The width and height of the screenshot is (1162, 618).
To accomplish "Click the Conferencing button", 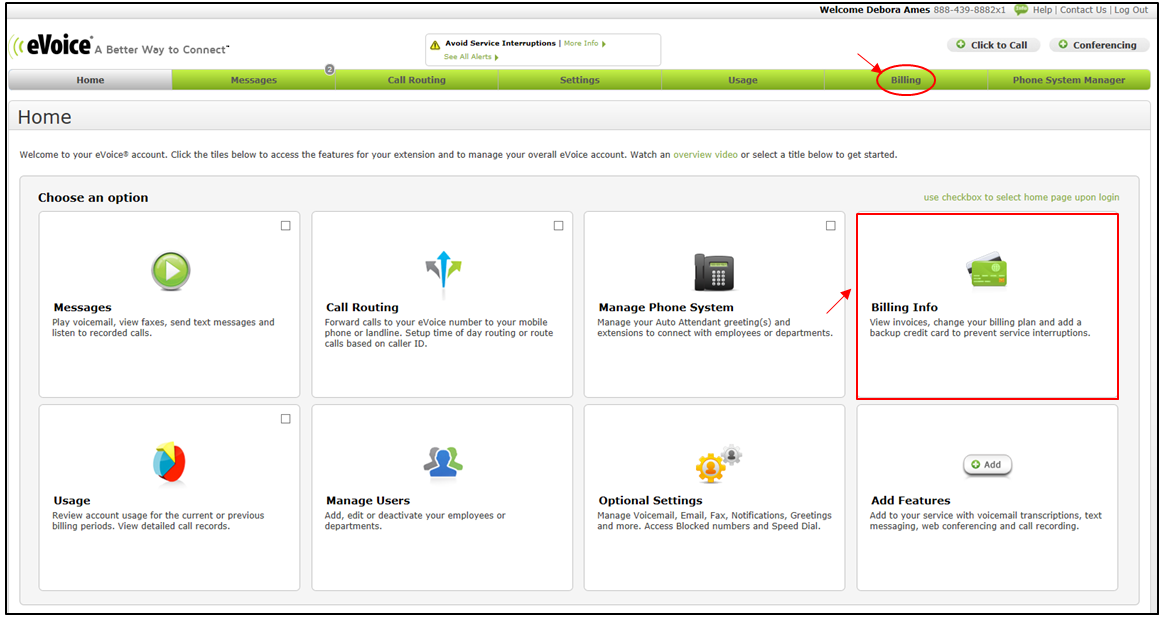I will (x=1098, y=45).
